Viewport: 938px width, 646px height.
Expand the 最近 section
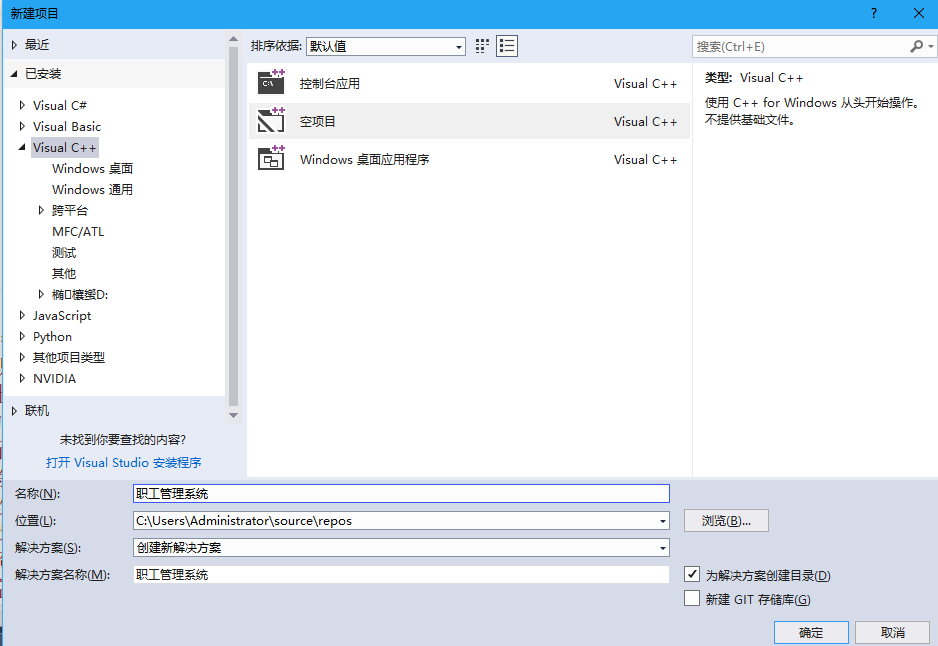(x=14, y=45)
